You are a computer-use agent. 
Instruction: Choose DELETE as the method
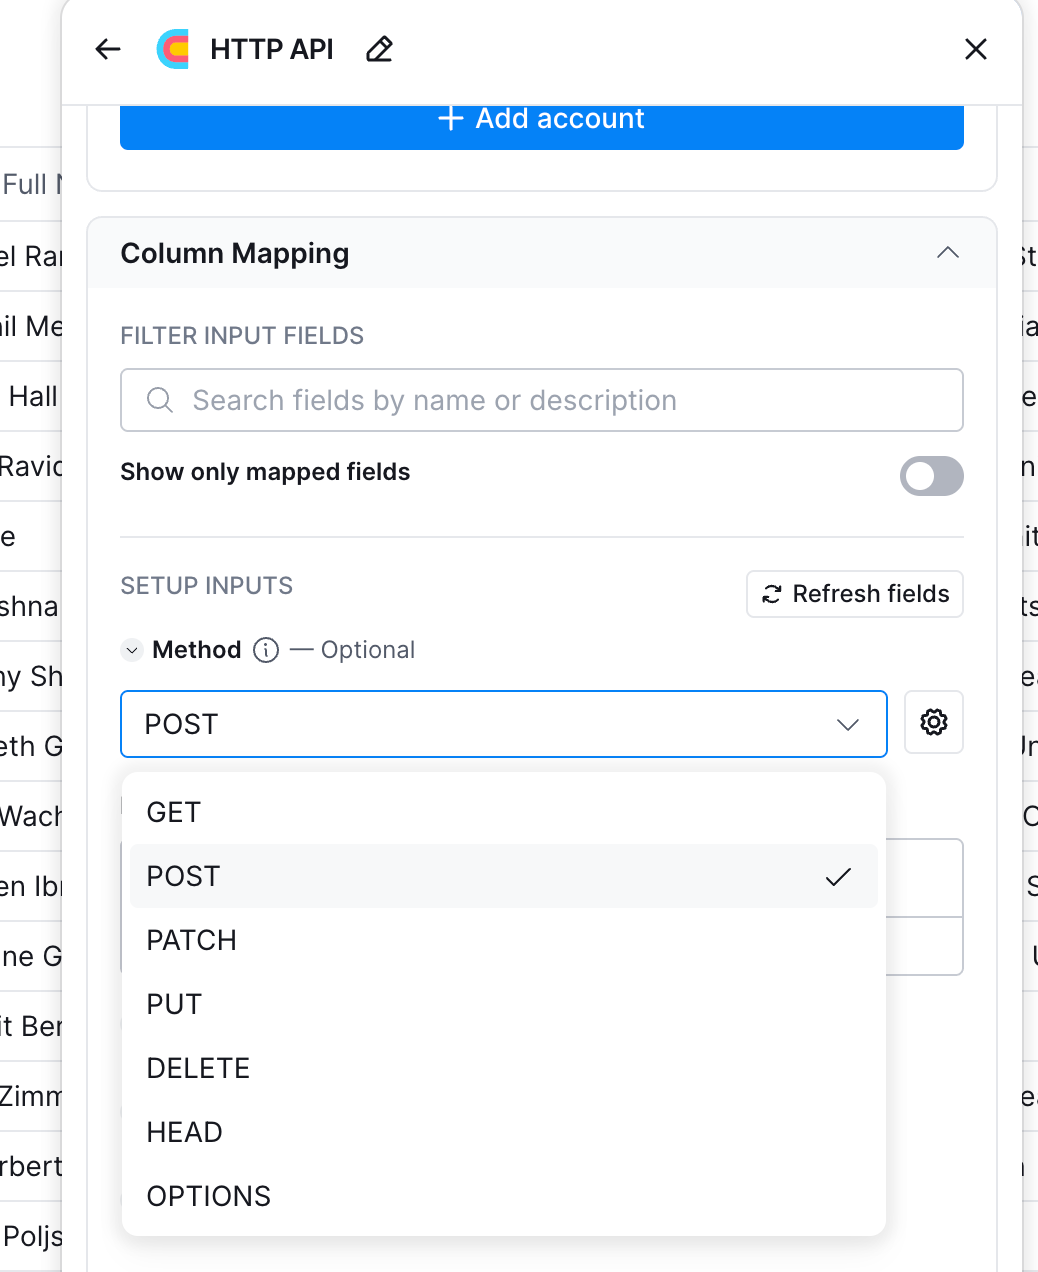(198, 1068)
